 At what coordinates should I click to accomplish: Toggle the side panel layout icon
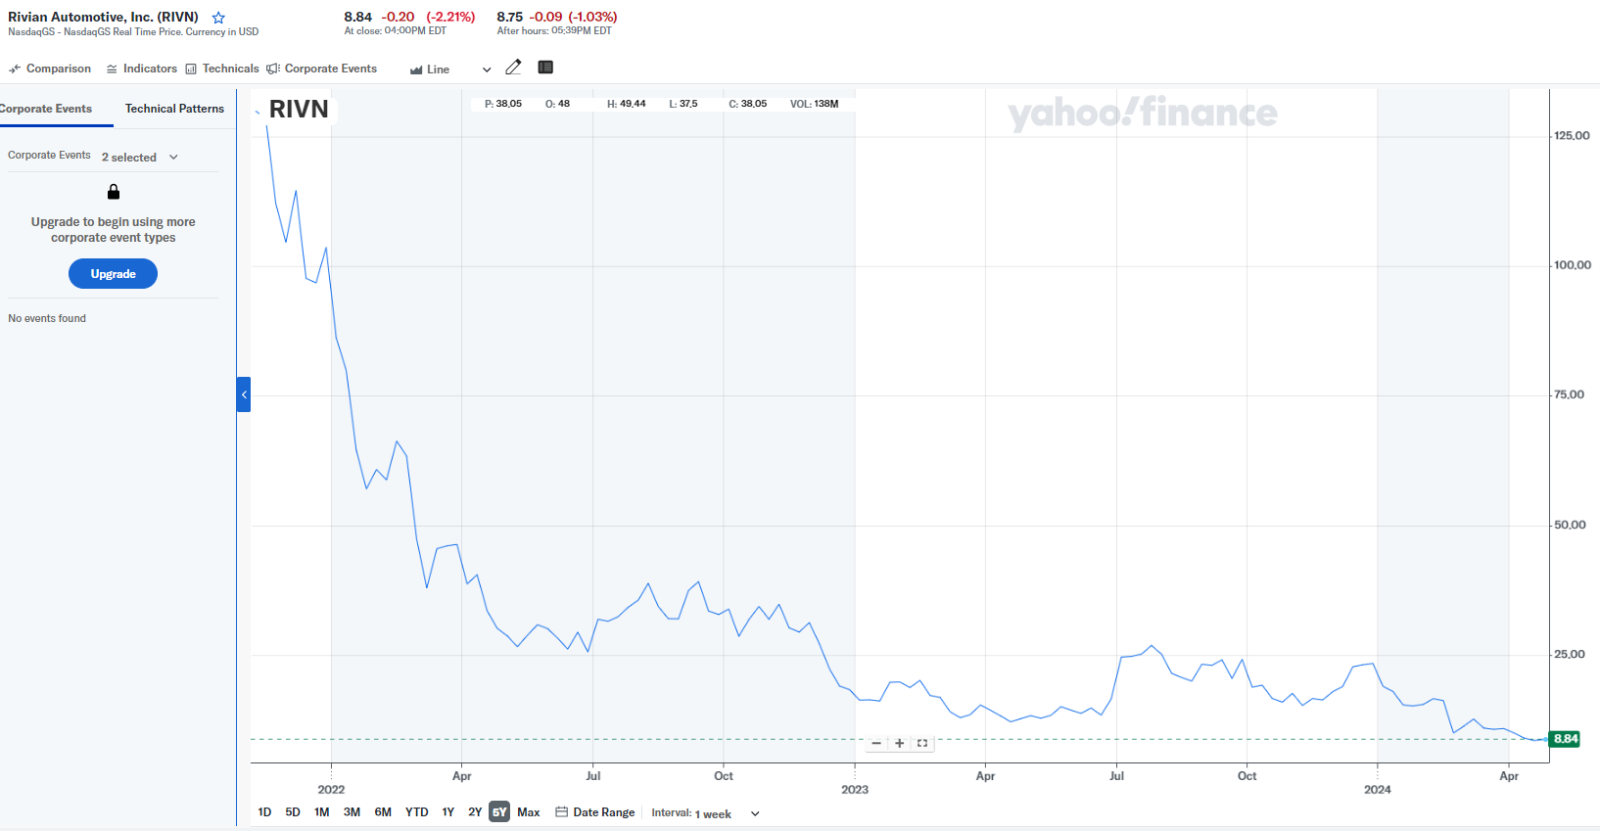click(x=546, y=67)
